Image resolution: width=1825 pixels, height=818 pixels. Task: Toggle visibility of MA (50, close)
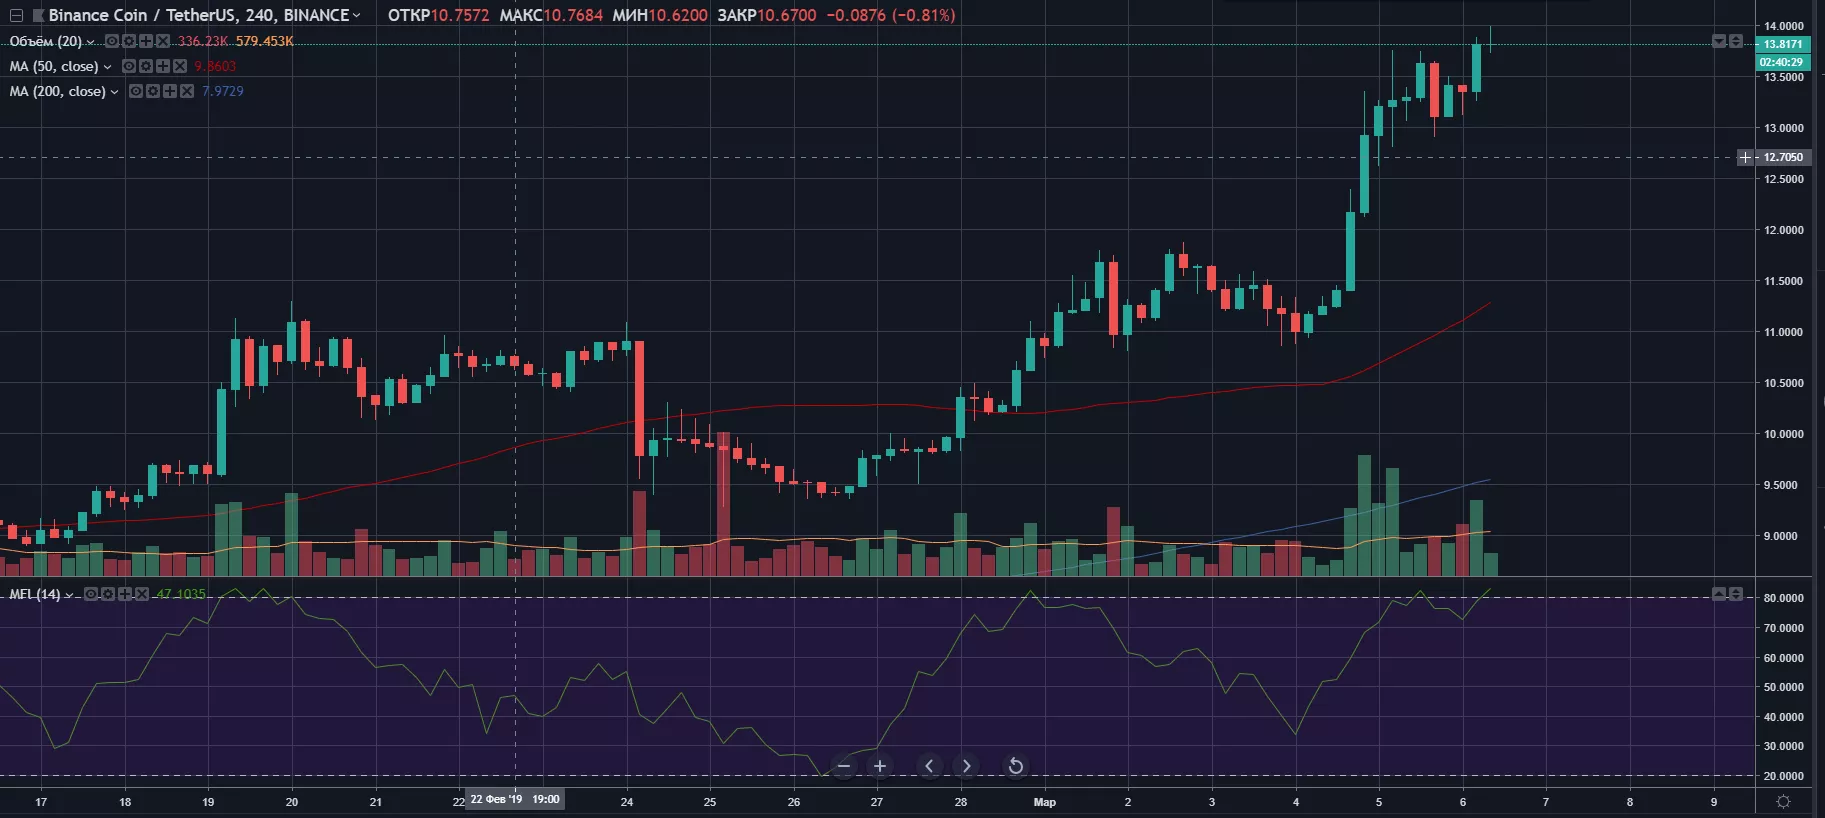tap(129, 66)
